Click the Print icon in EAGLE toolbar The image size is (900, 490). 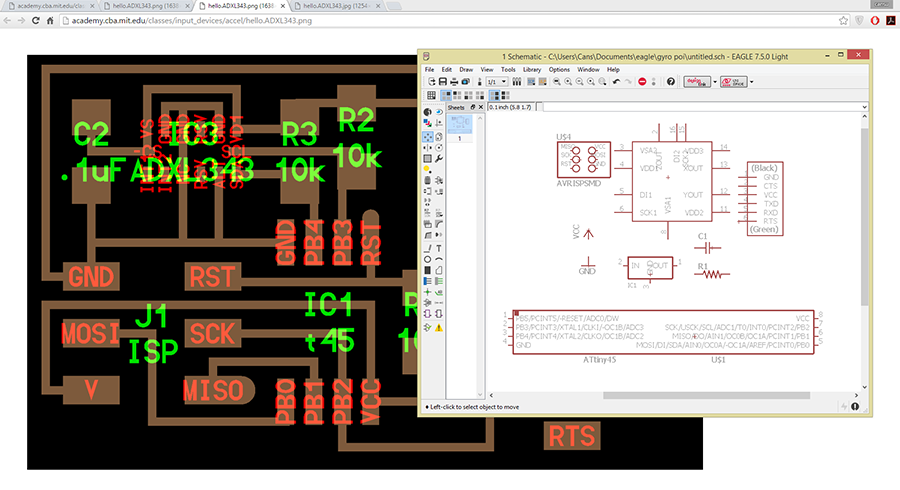coord(454,81)
